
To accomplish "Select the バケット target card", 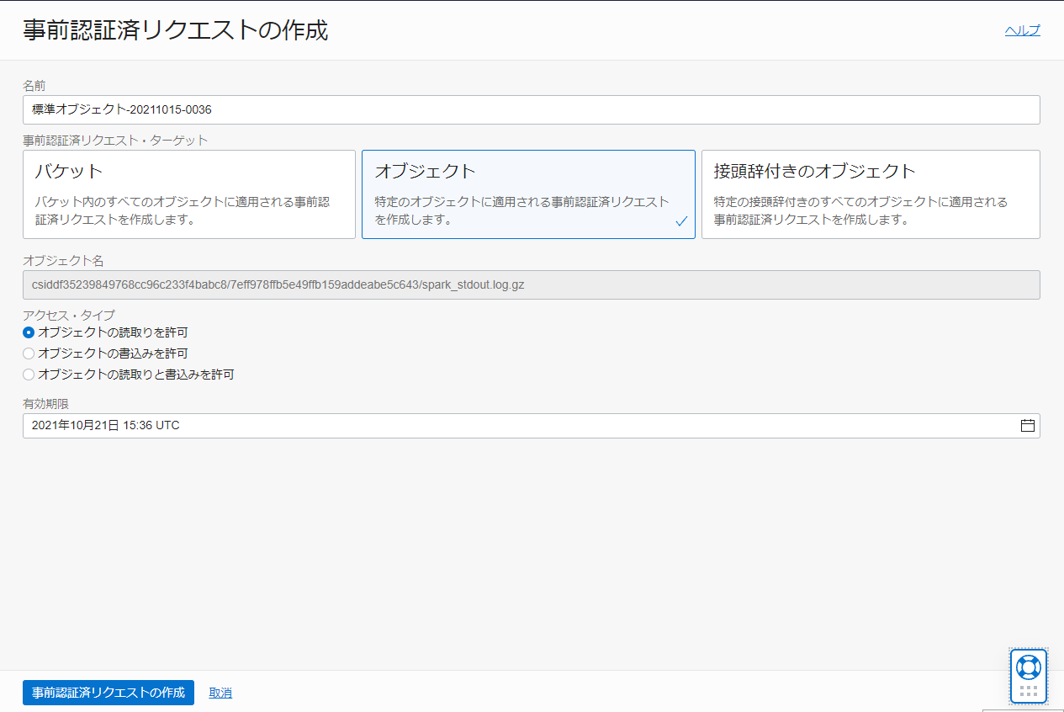I will point(189,194).
